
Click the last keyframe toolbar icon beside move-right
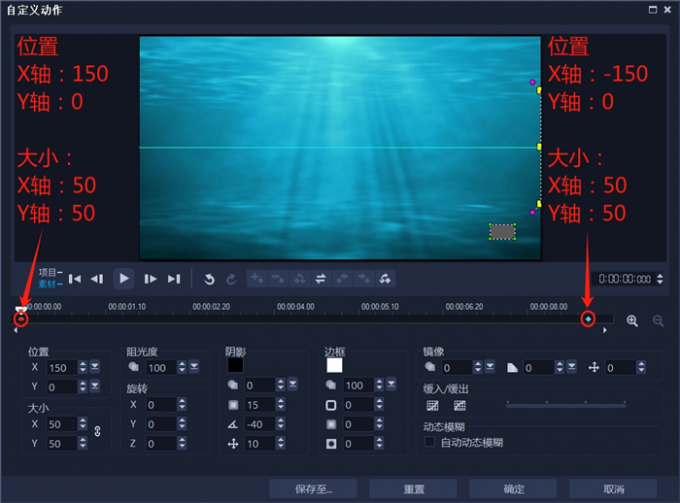[385, 278]
